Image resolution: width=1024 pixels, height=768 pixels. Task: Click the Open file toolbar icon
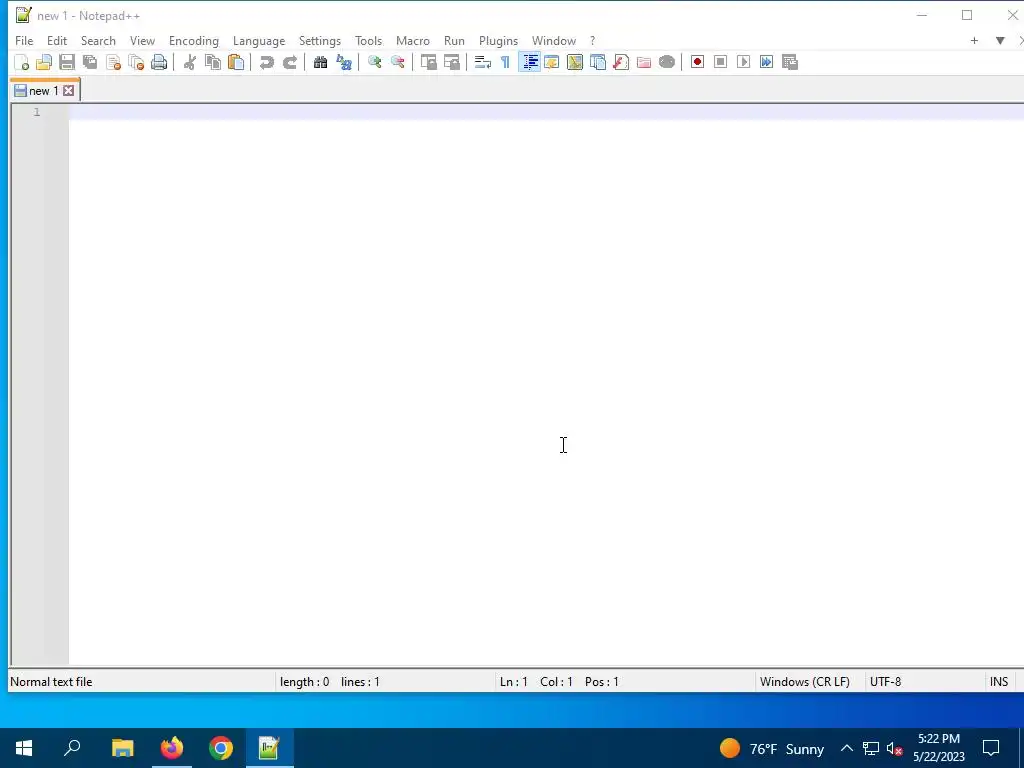[x=44, y=62]
